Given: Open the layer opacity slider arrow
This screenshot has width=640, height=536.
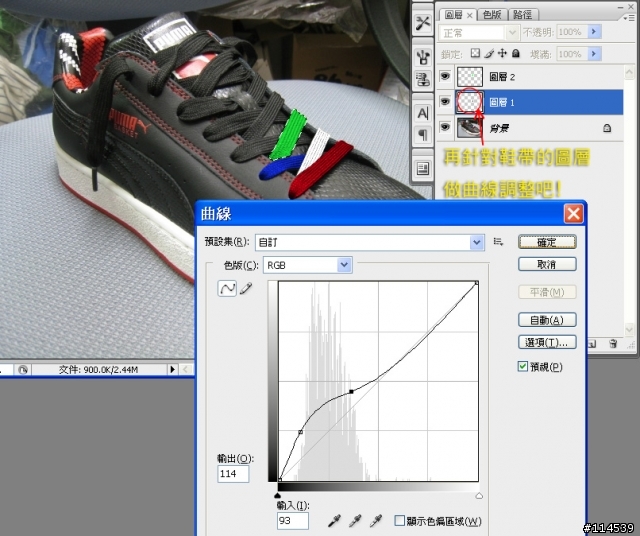Looking at the screenshot, I should (x=595, y=32).
